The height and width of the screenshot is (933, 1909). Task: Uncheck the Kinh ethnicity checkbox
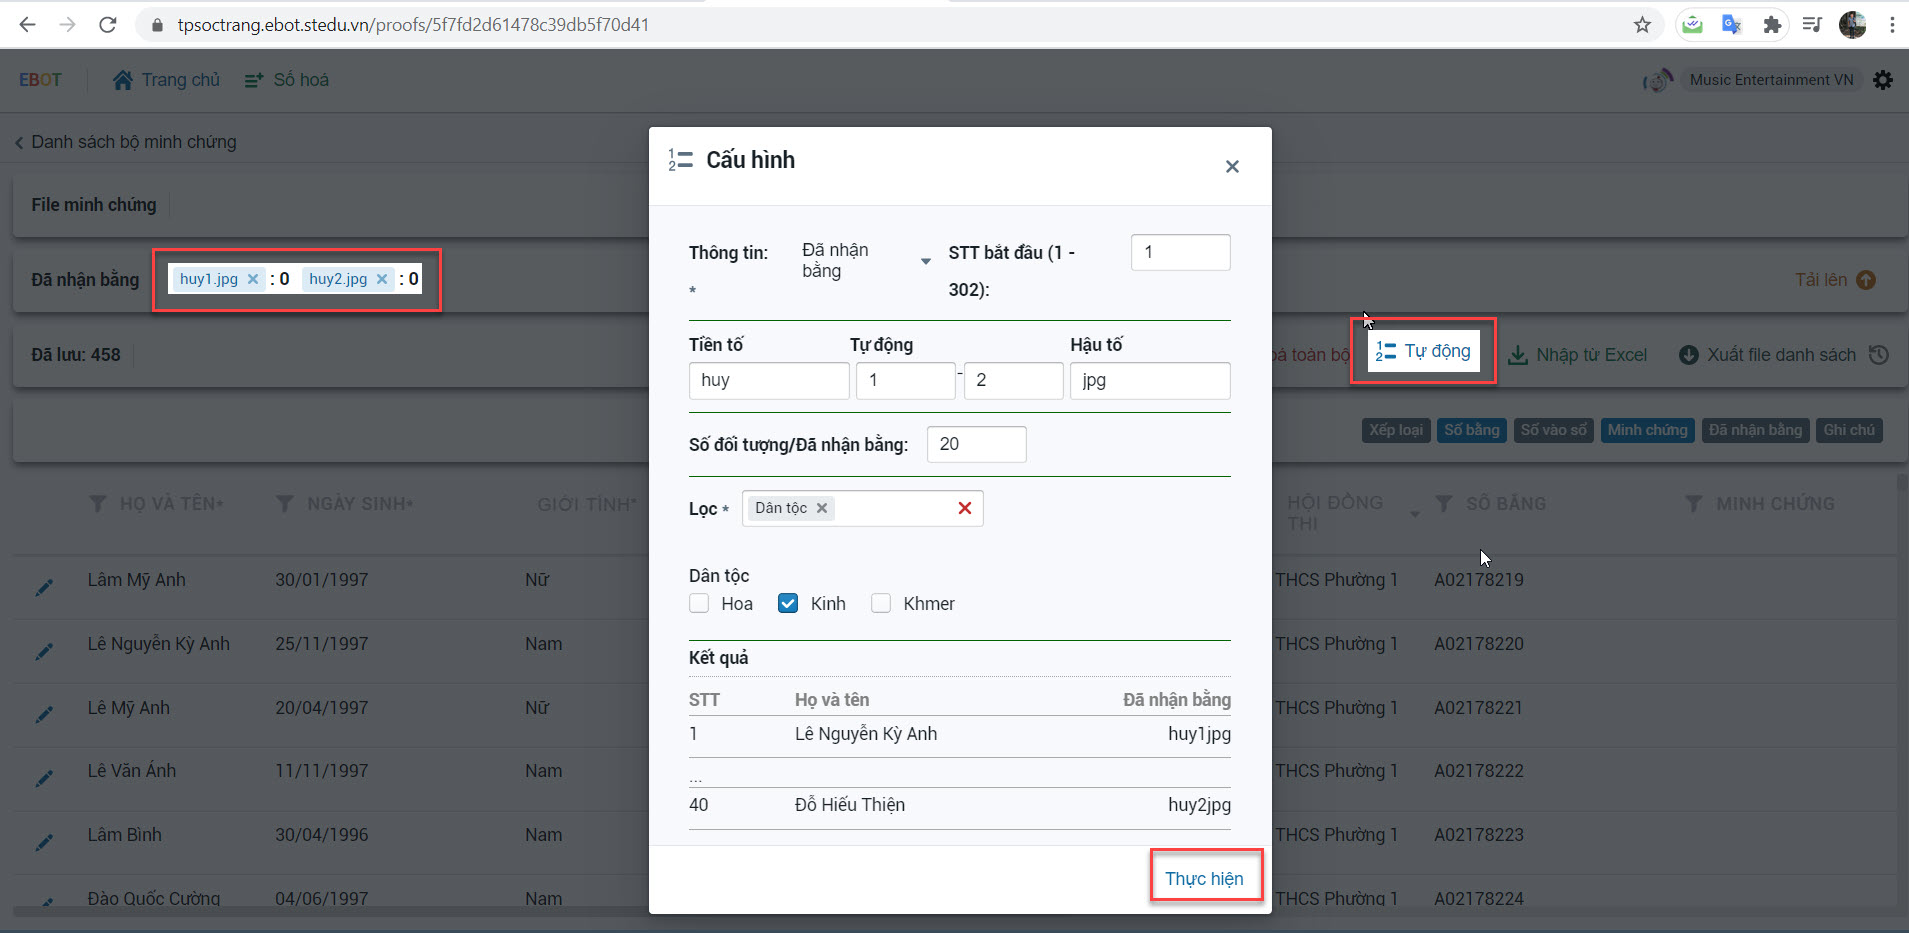(788, 603)
